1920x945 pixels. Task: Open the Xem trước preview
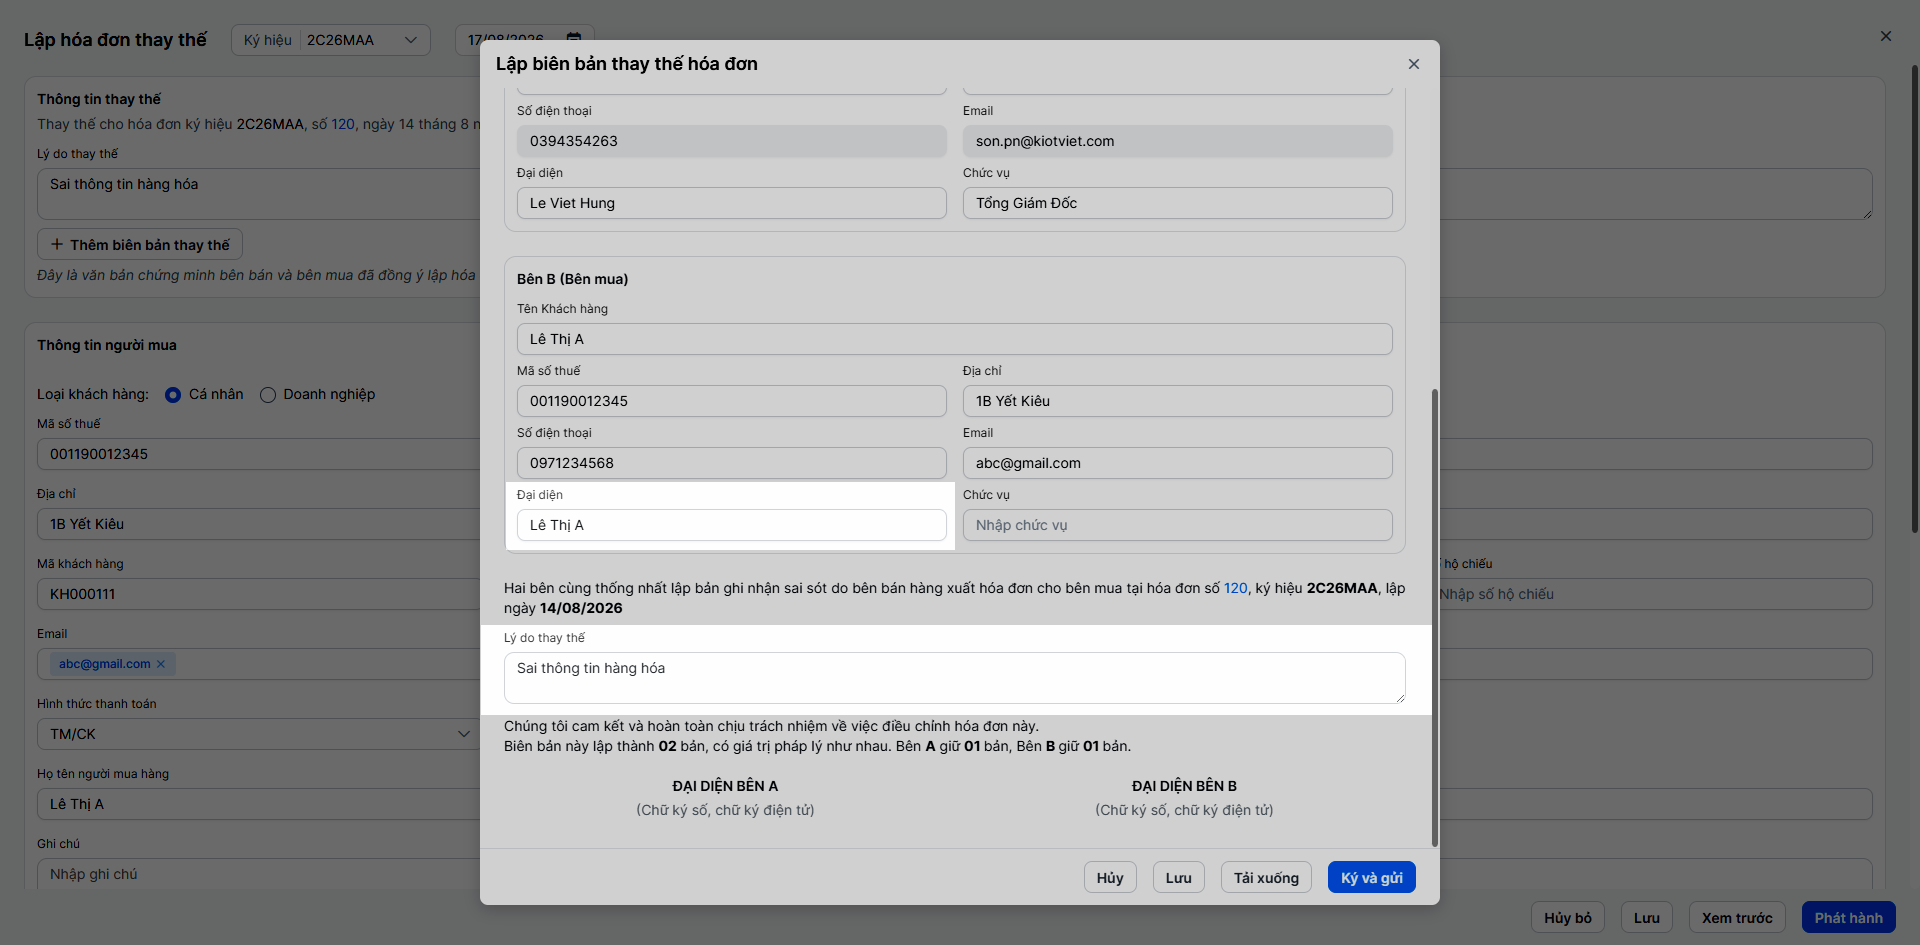pos(1737,918)
